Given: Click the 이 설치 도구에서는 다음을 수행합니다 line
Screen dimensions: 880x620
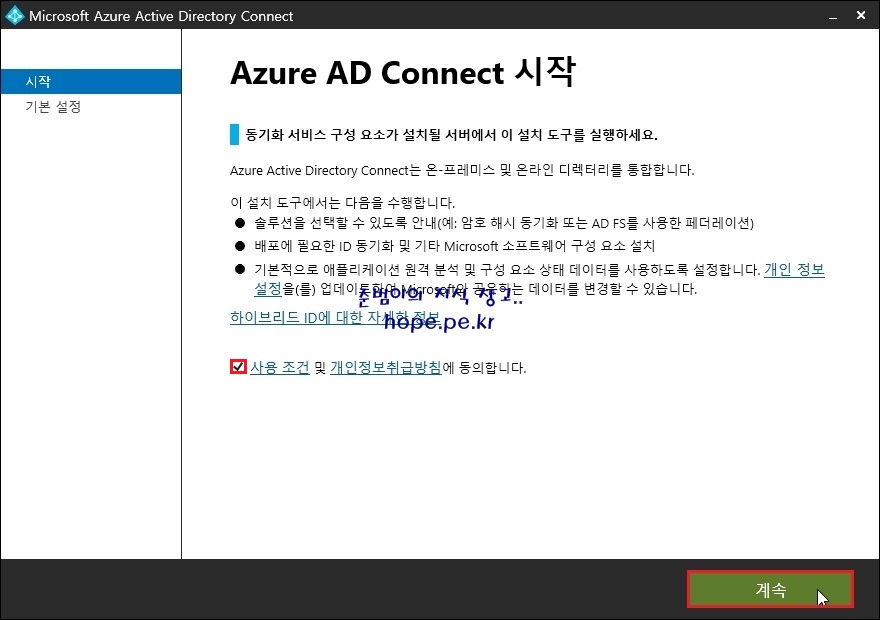Looking at the screenshot, I should pyautogui.click(x=342, y=203).
